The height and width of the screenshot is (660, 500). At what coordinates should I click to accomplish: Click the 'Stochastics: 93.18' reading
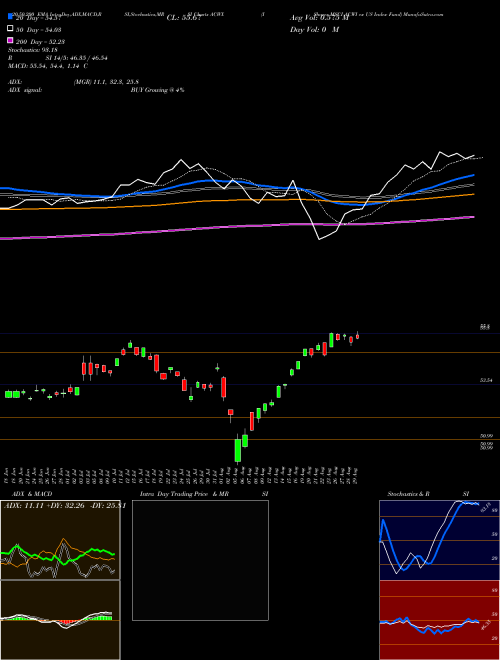[32, 50]
